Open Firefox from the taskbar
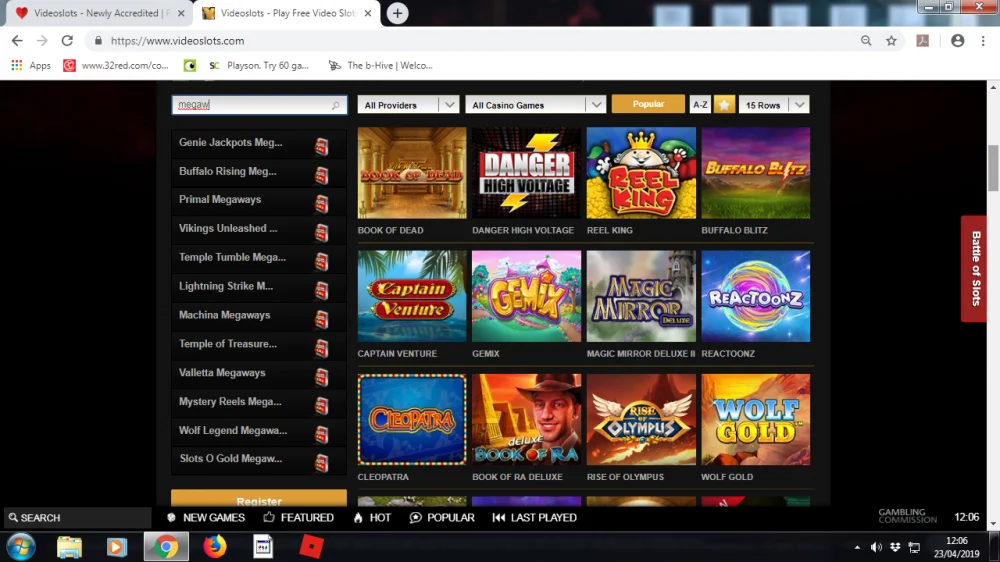This screenshot has width=1000, height=562. click(x=214, y=547)
